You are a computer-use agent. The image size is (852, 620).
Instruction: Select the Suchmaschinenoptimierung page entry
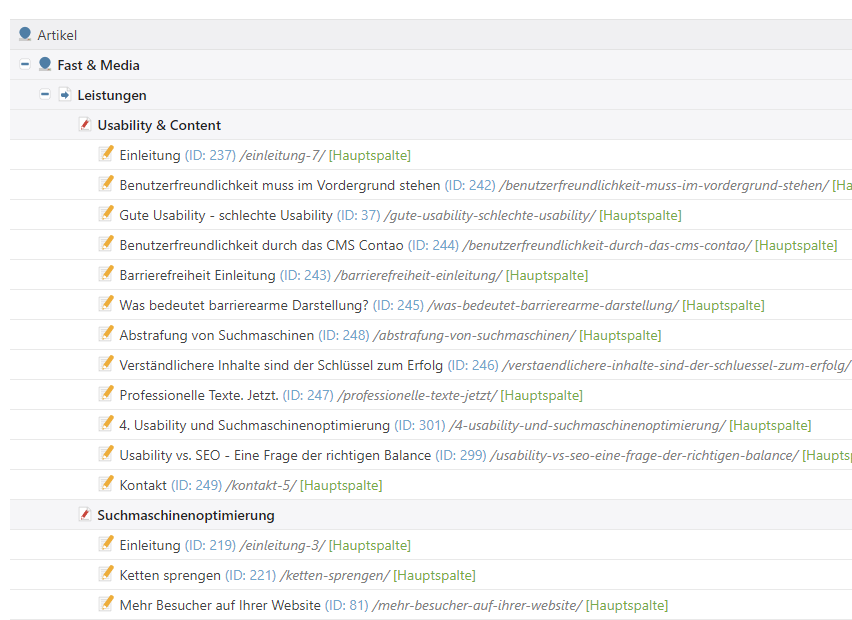[x=186, y=515]
